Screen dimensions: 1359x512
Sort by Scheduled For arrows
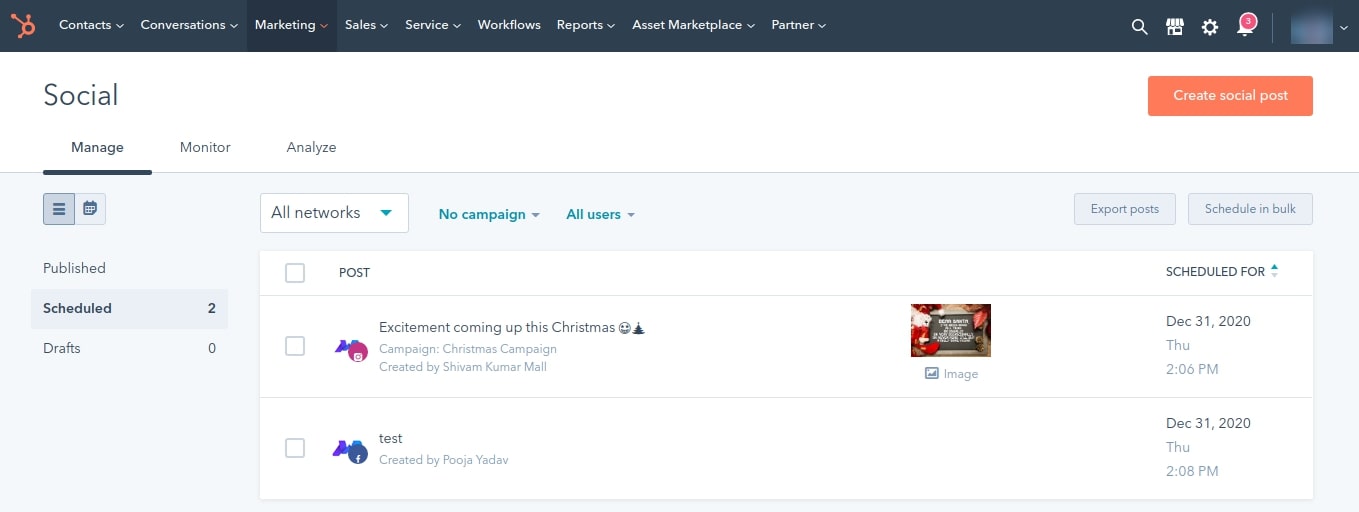(x=1274, y=271)
